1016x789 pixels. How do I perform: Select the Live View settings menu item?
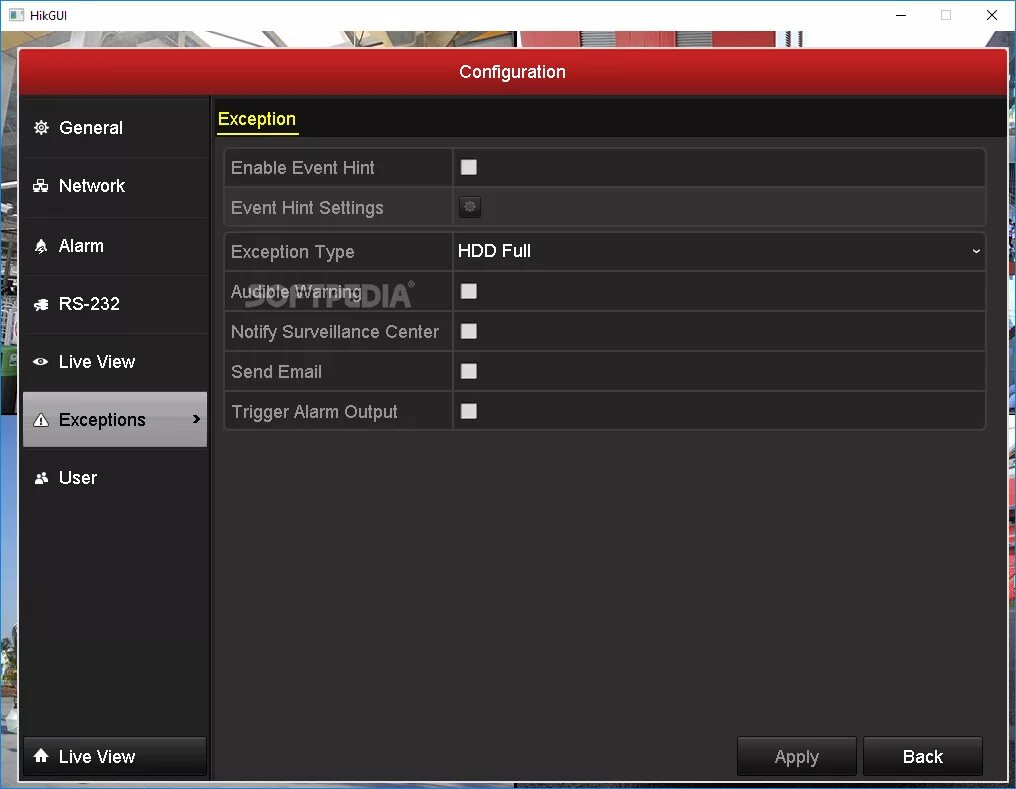point(115,361)
